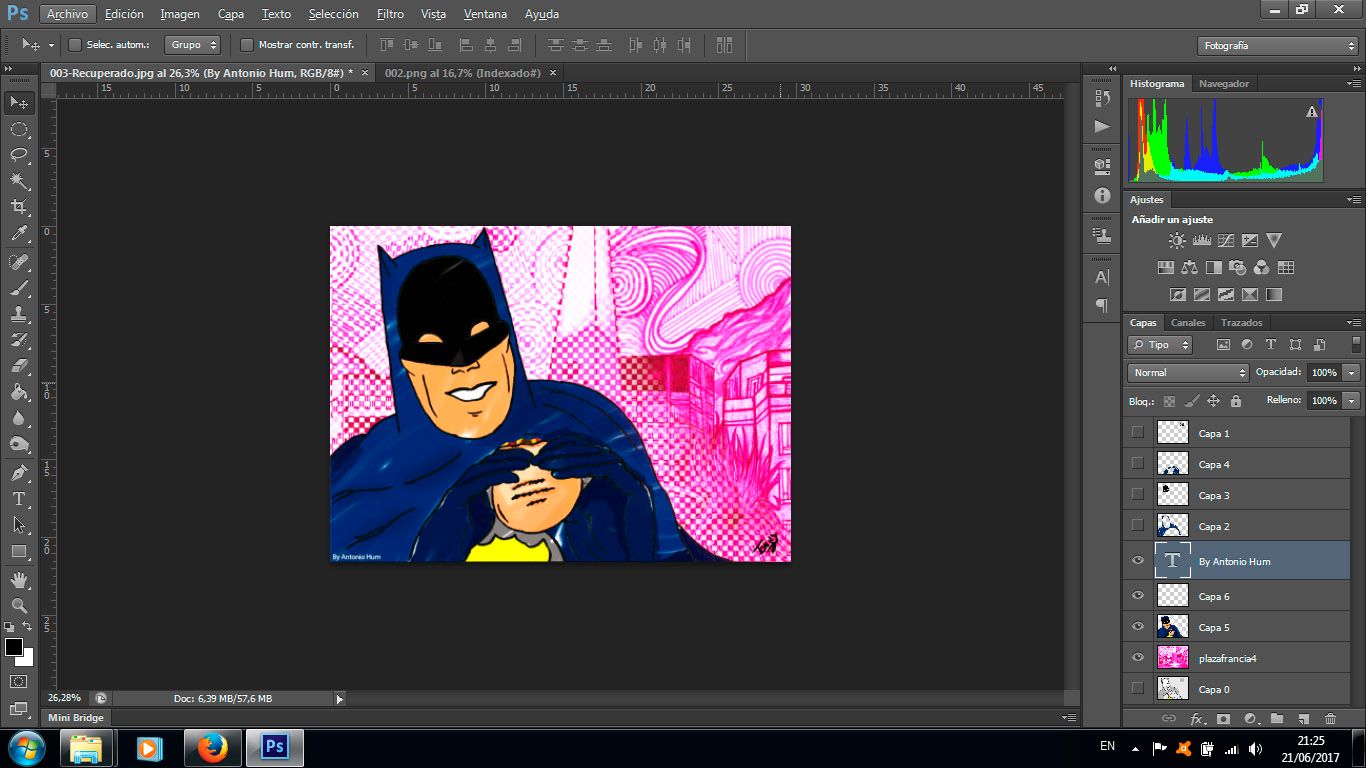The image size is (1366, 768).
Task: Open the Mini Bridge panel
Action: pos(77,717)
